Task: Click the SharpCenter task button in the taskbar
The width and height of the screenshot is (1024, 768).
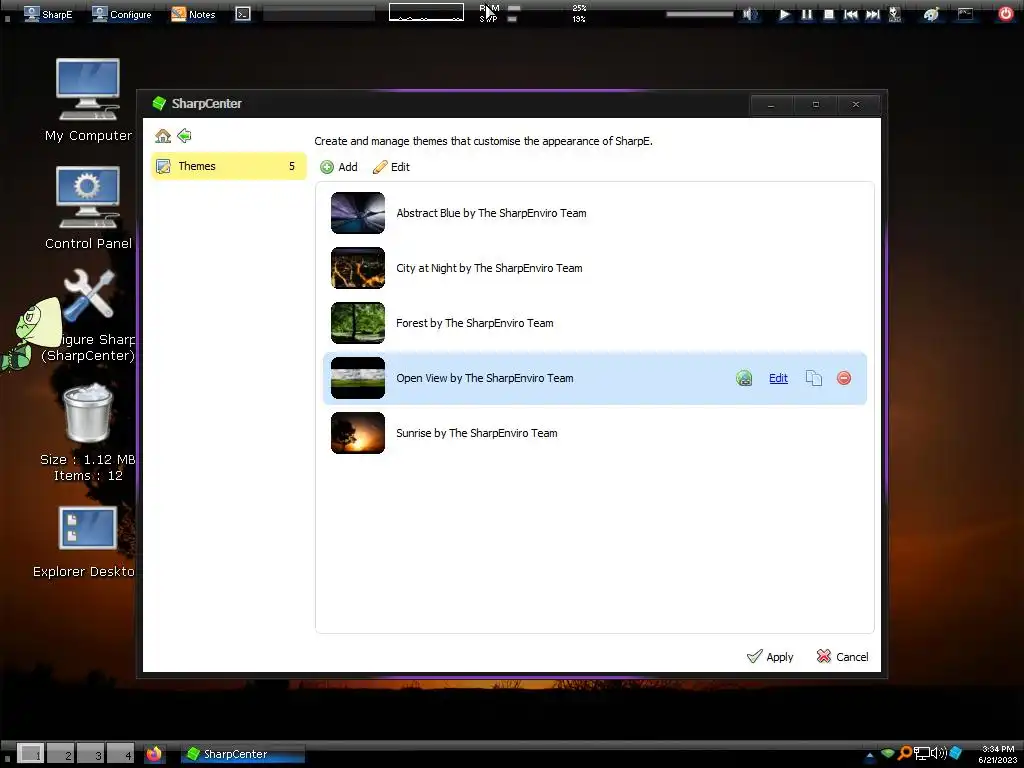Action: click(243, 754)
